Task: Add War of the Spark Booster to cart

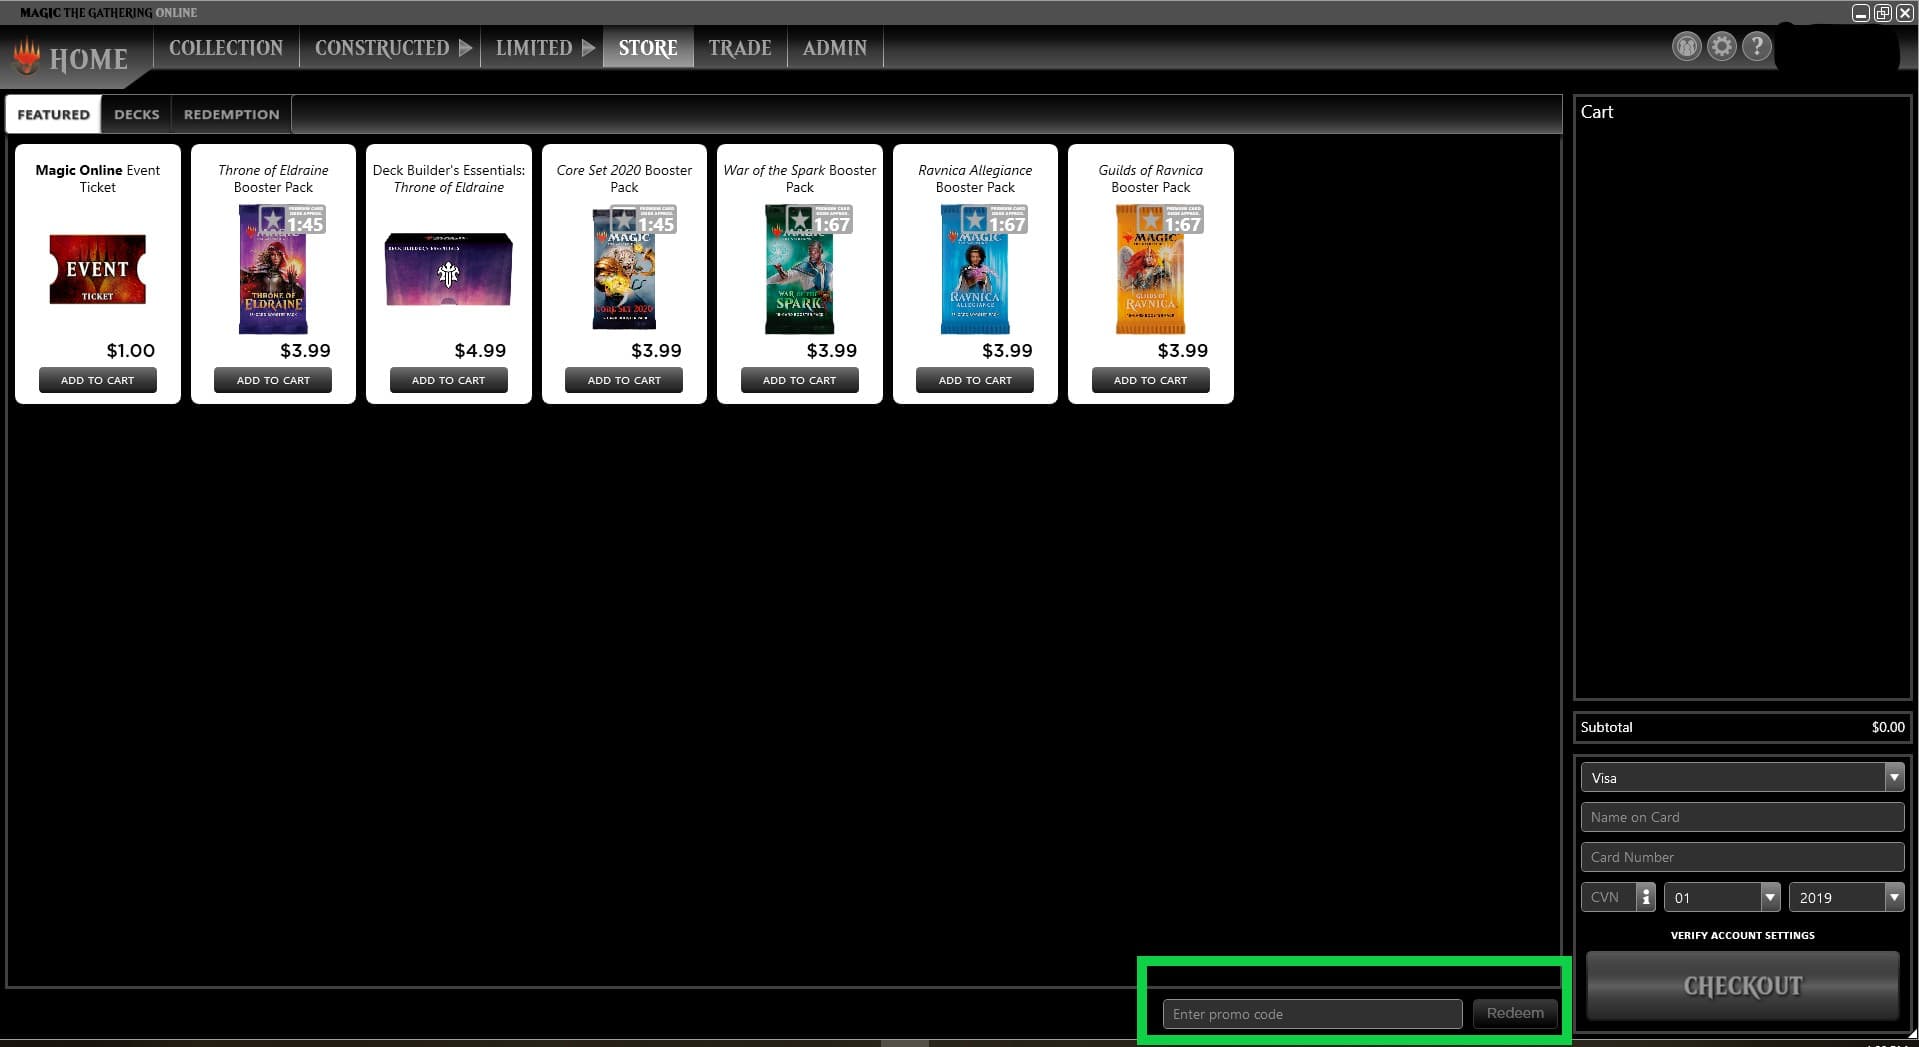Action: (800, 380)
